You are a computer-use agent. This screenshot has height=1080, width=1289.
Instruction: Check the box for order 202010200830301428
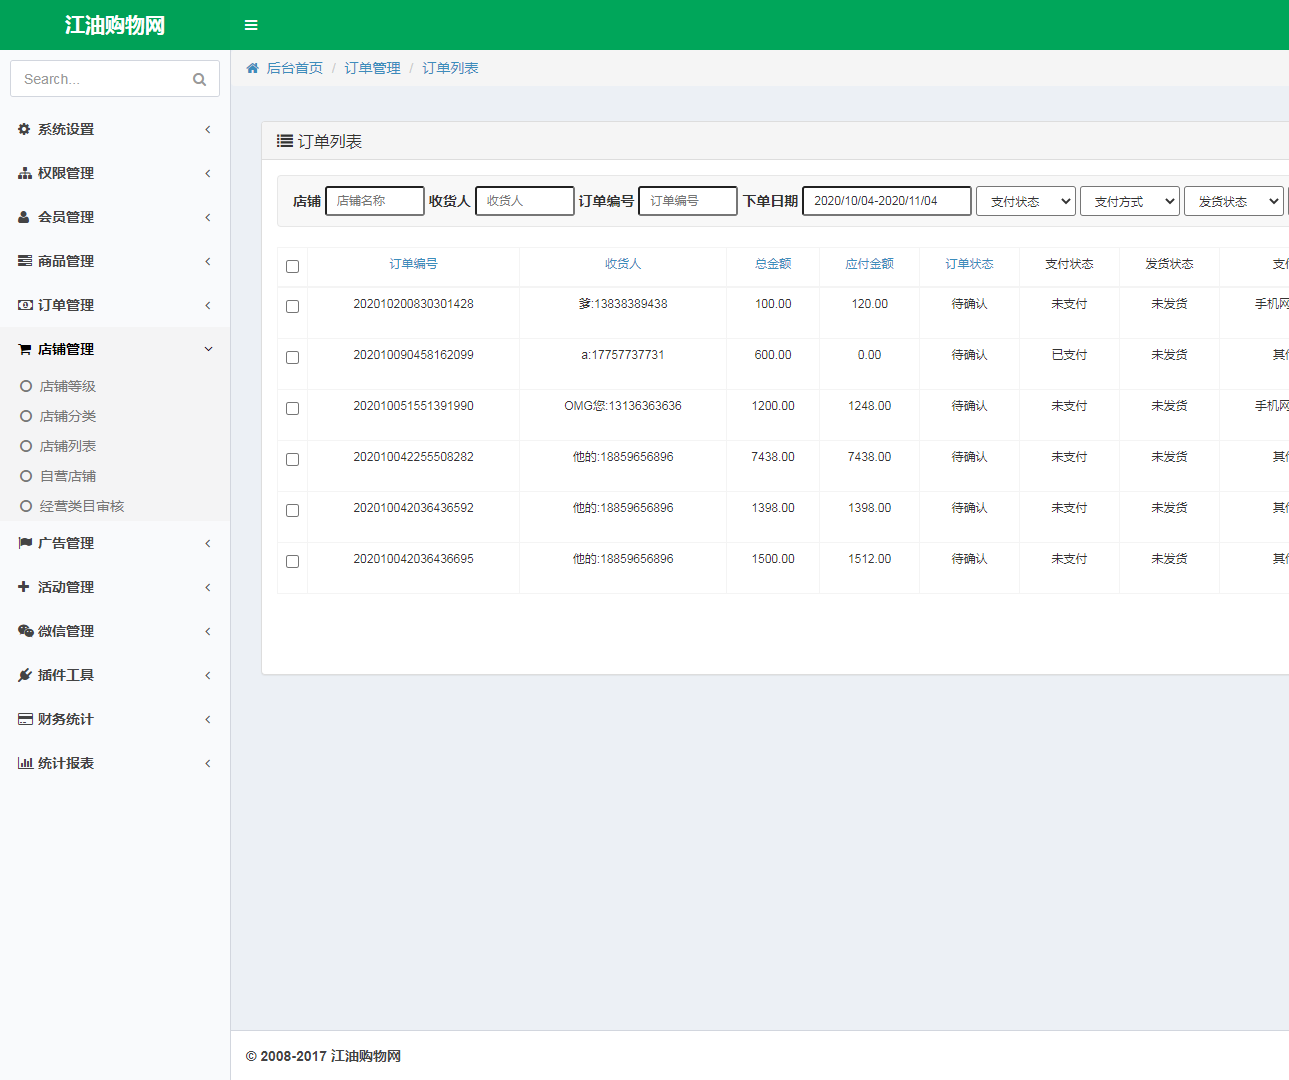[x=292, y=306]
